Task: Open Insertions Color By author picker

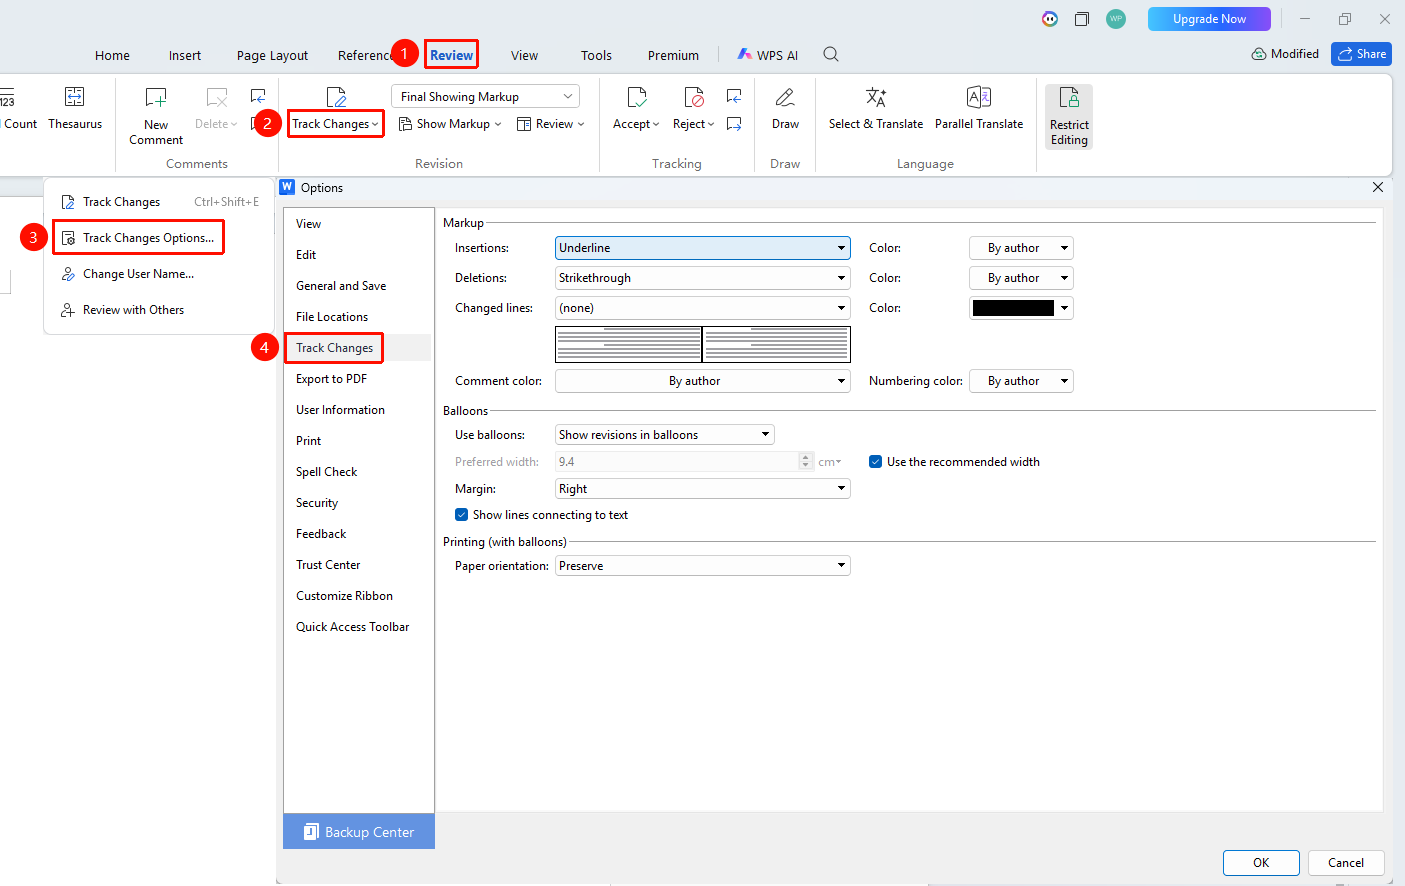Action: tap(1021, 248)
